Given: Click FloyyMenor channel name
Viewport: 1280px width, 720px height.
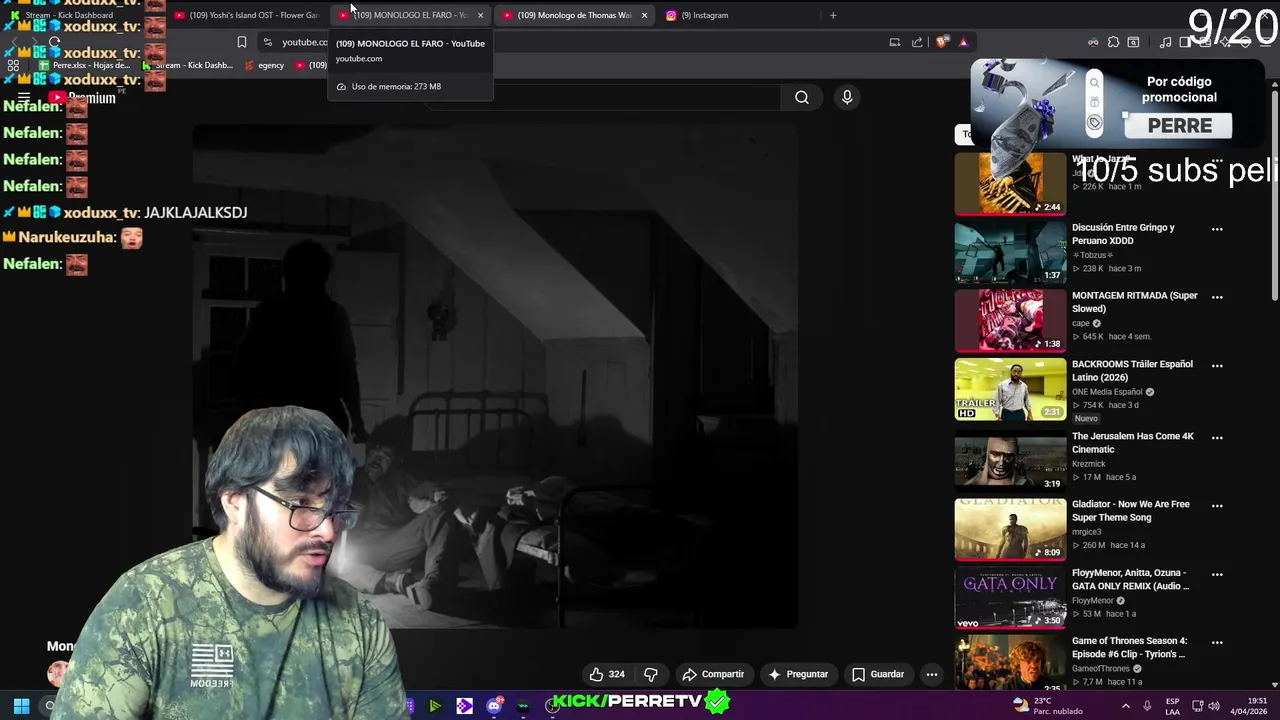Looking at the screenshot, I should 1092,601.
